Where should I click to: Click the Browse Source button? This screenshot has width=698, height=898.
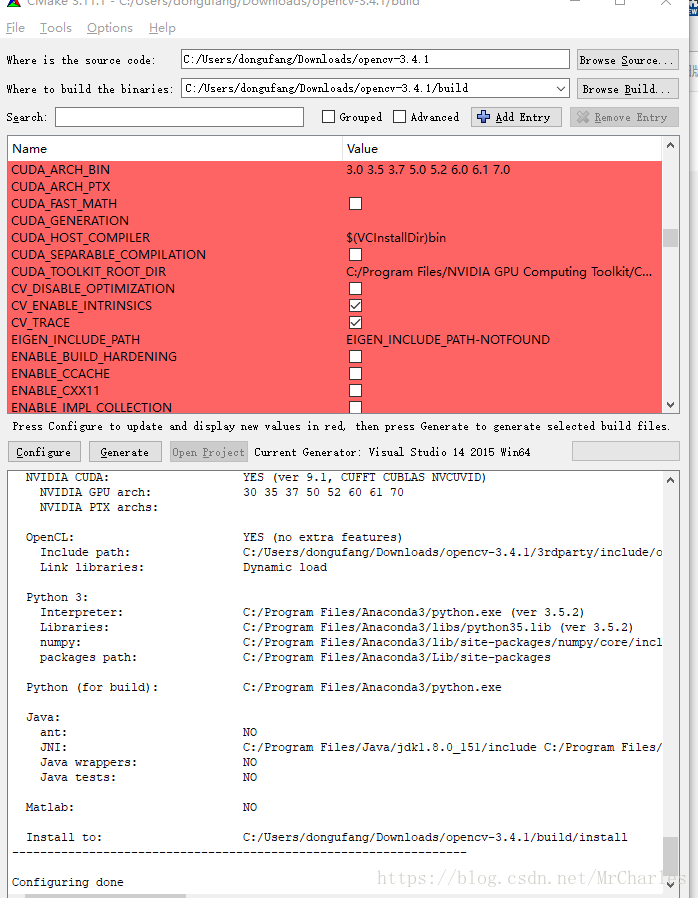628,60
